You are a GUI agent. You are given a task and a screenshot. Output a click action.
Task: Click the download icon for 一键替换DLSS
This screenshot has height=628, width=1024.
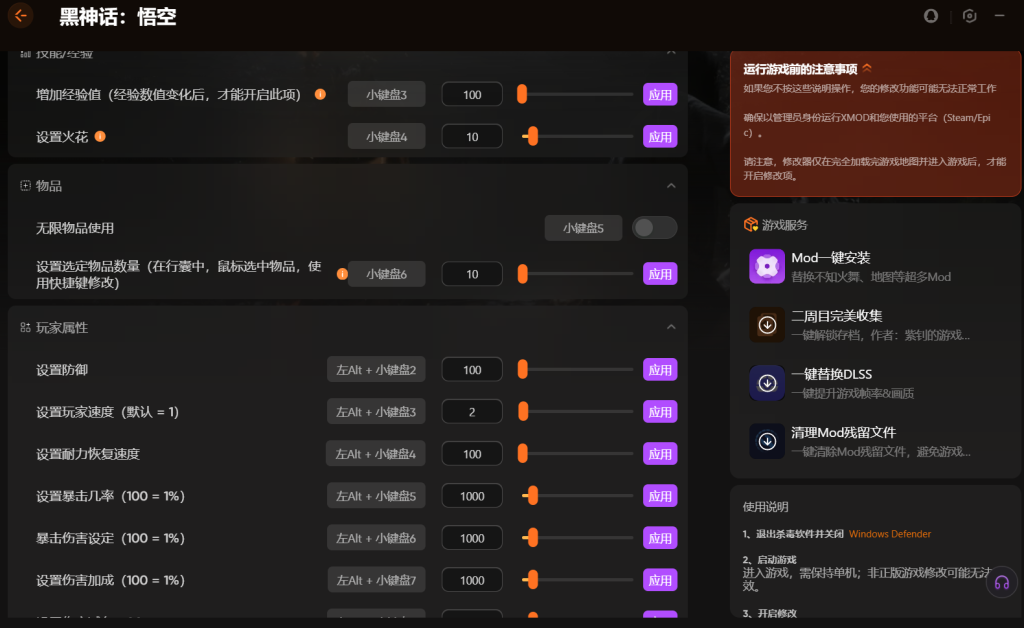click(767, 383)
